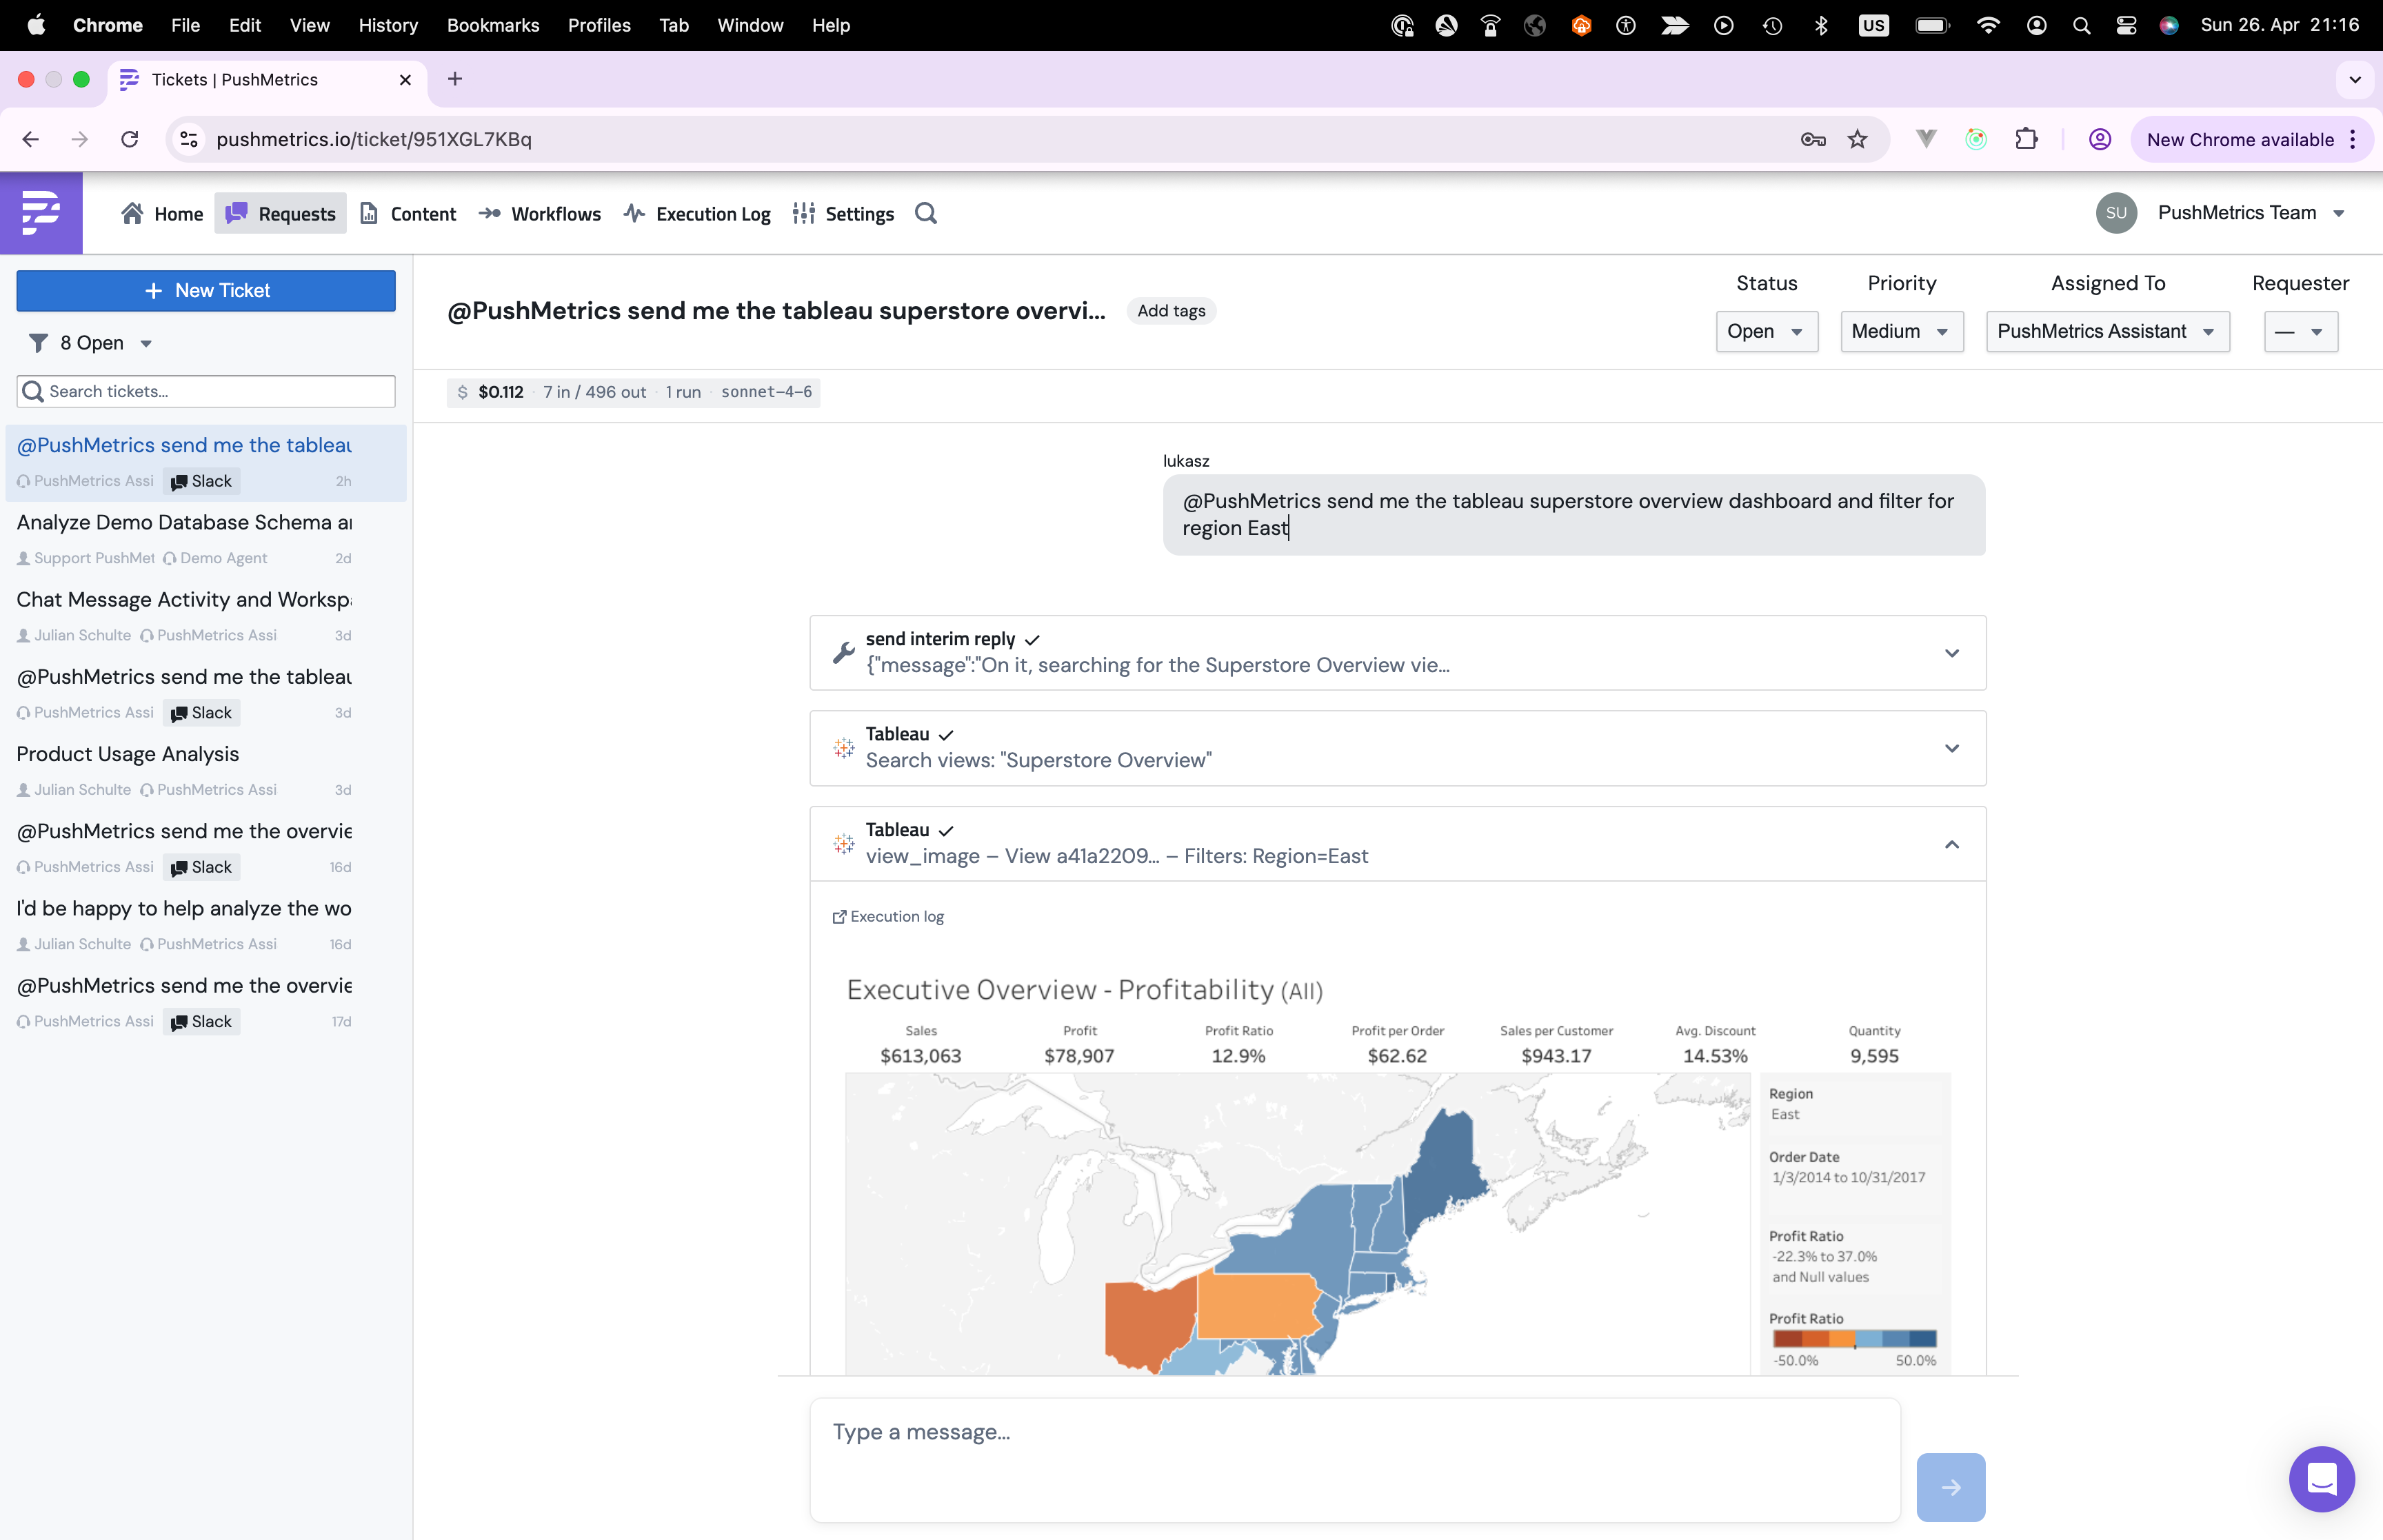Click the SU user avatar
Image resolution: width=2383 pixels, height=1540 pixels.
click(x=2116, y=213)
